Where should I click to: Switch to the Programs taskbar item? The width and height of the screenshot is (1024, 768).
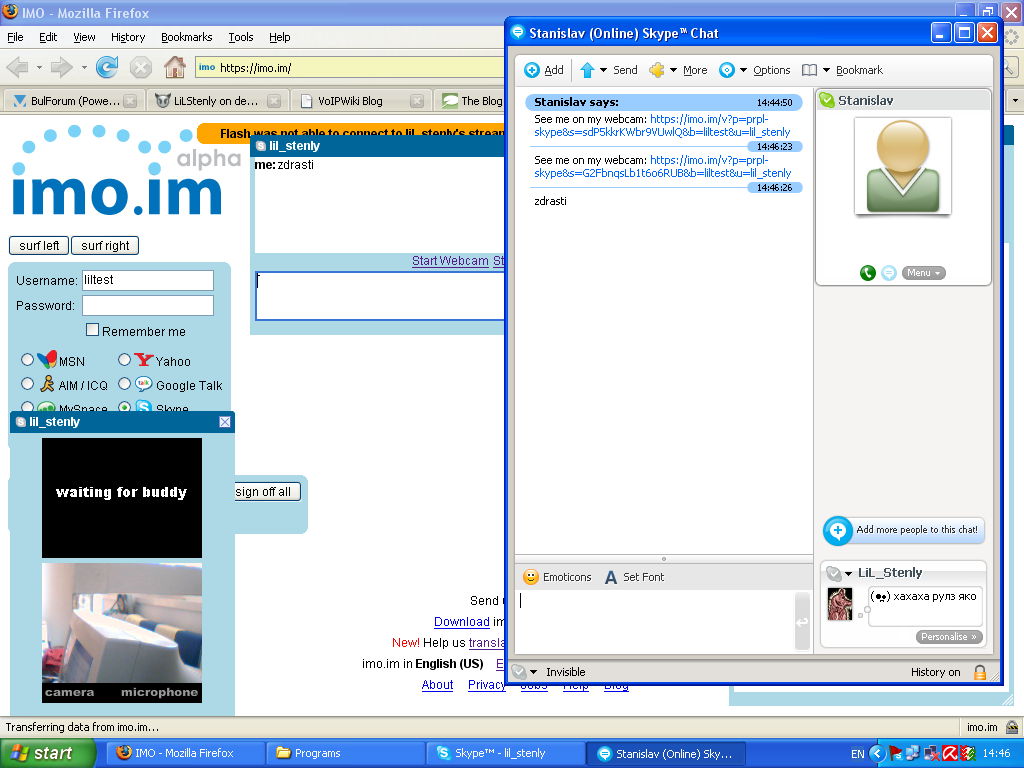[347, 754]
